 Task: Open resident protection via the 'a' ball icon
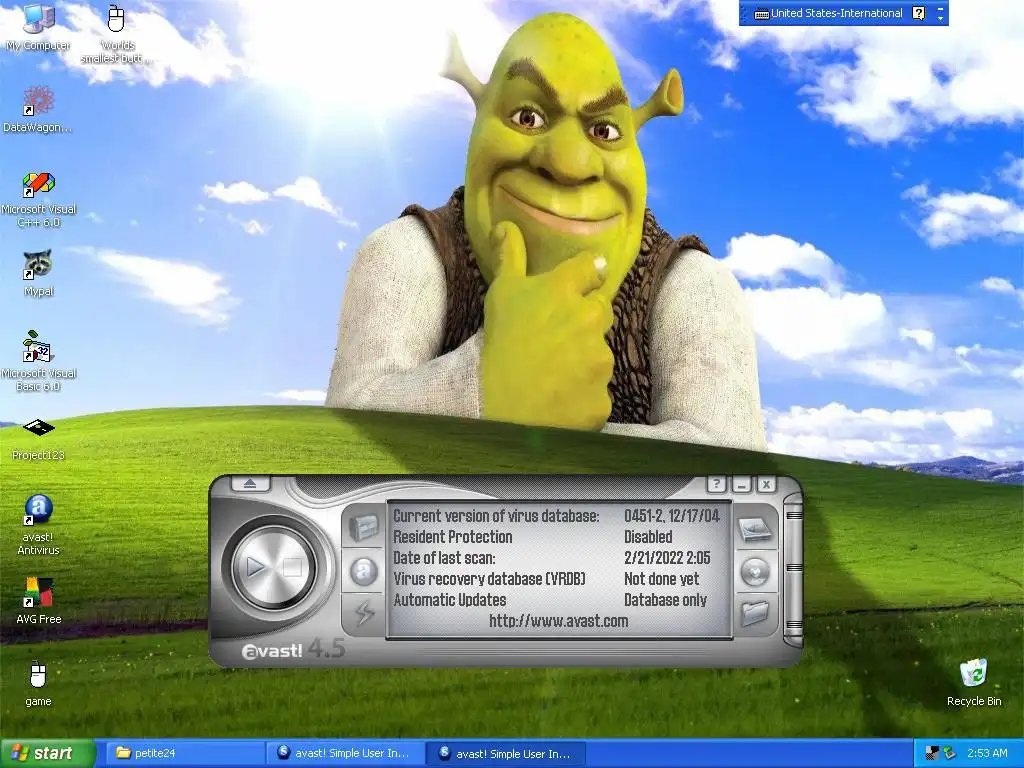(364, 572)
